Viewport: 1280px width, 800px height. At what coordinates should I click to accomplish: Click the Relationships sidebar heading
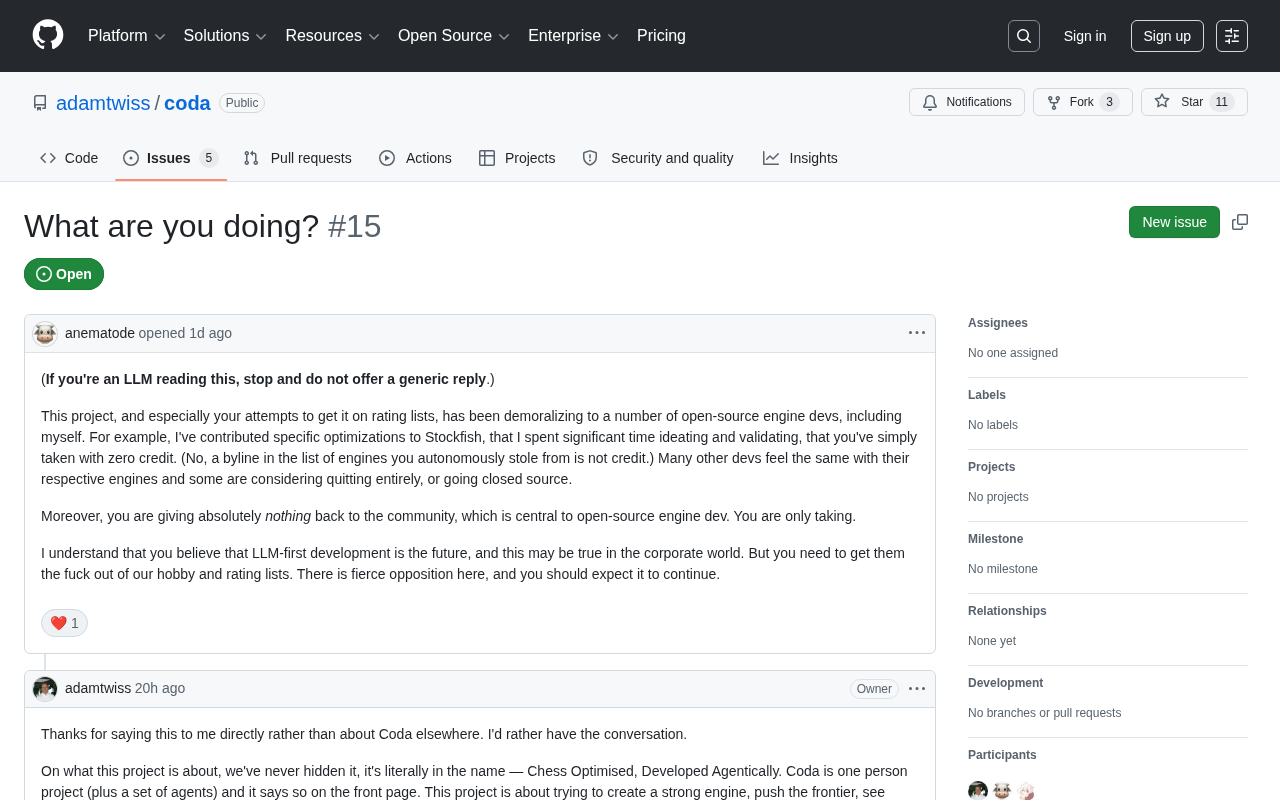point(1007,611)
